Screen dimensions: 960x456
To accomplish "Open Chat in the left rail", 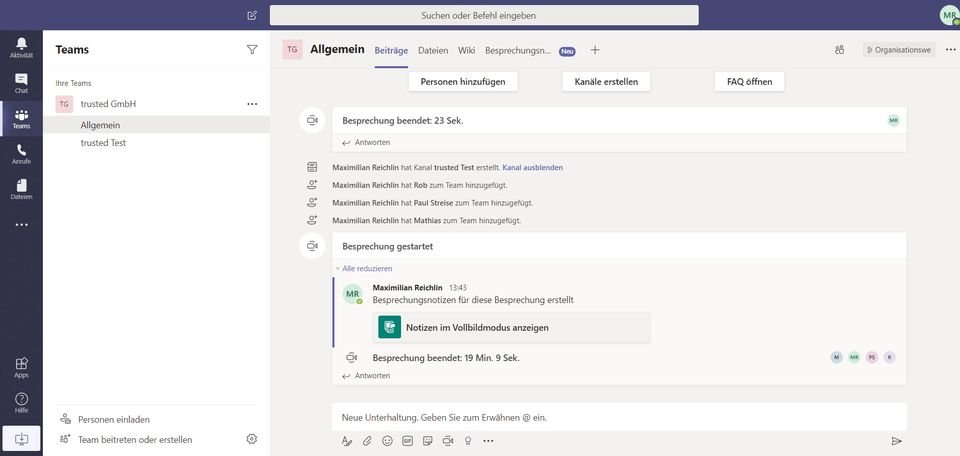I will tap(21, 83).
